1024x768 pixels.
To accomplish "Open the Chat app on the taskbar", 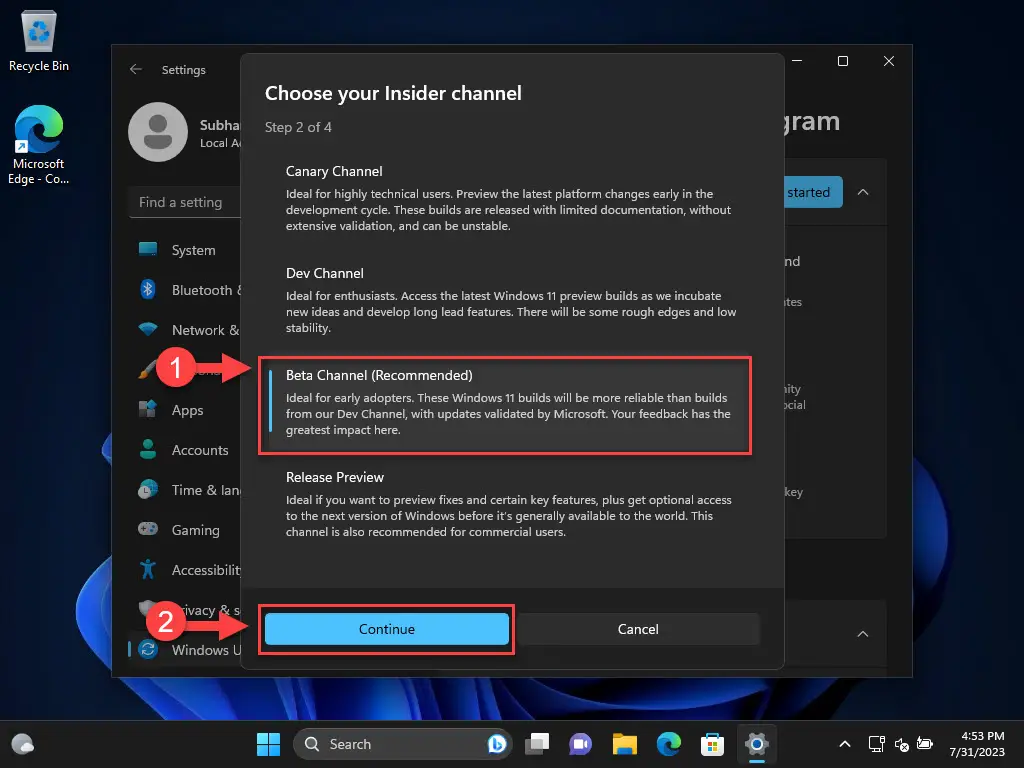I will (580, 744).
